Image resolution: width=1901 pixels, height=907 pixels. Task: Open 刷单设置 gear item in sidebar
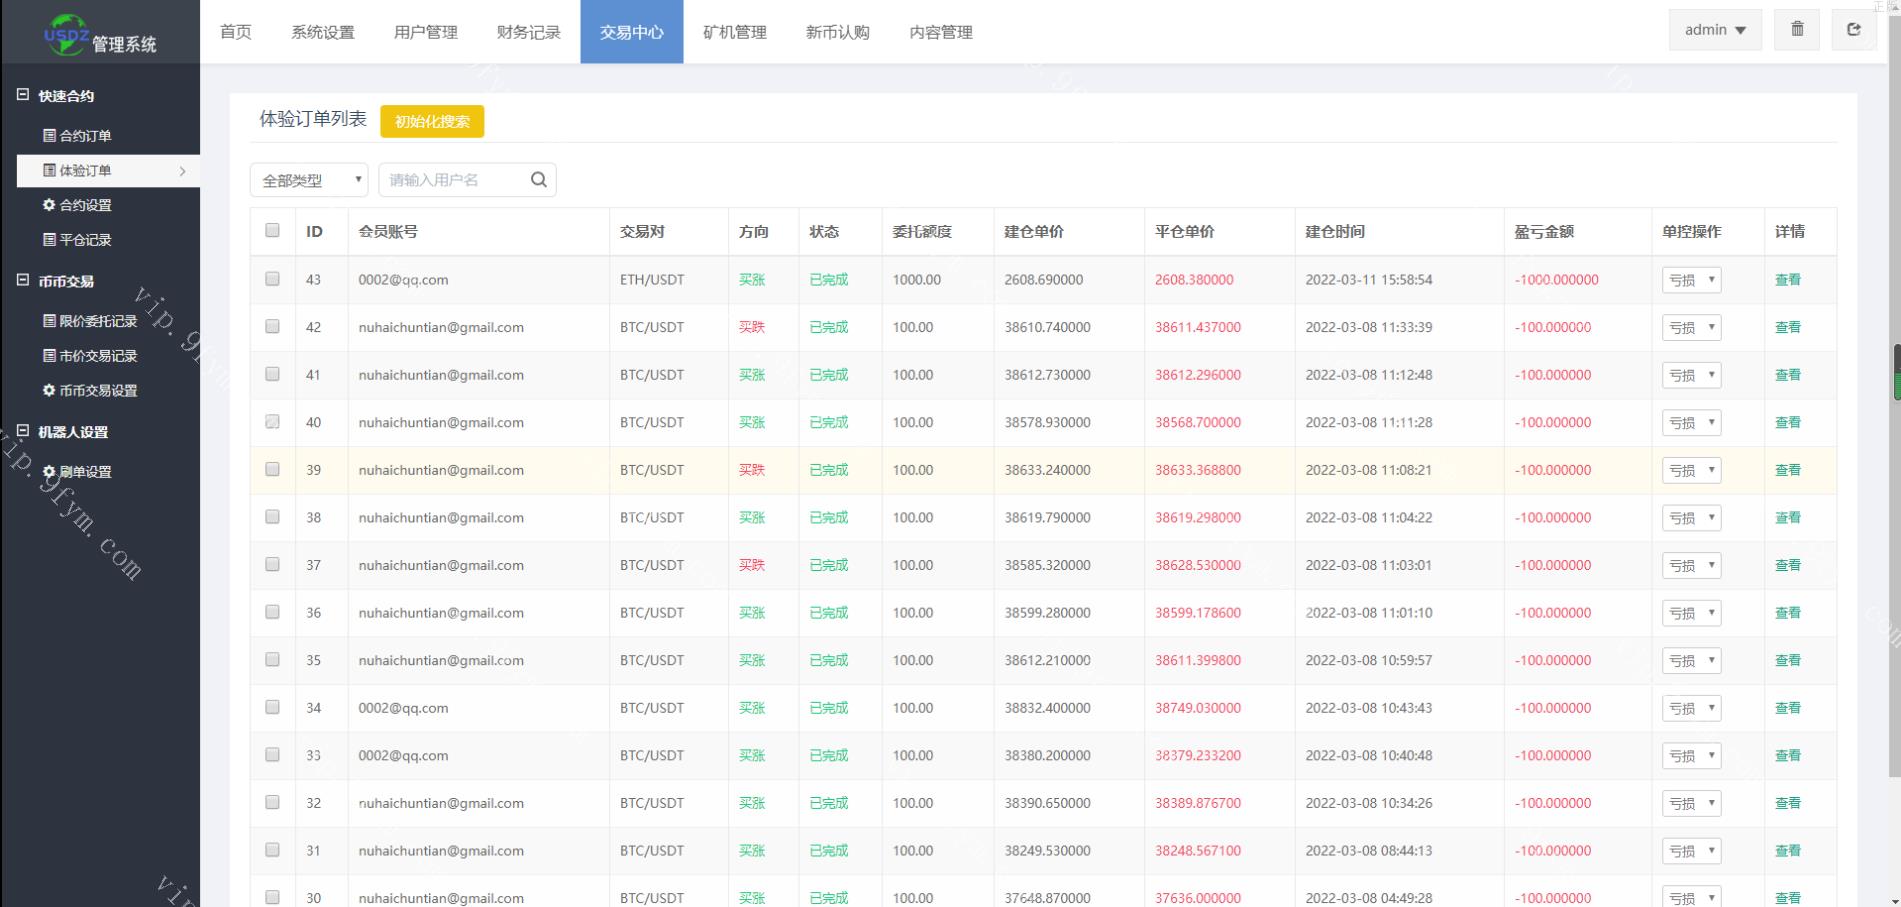[85, 472]
